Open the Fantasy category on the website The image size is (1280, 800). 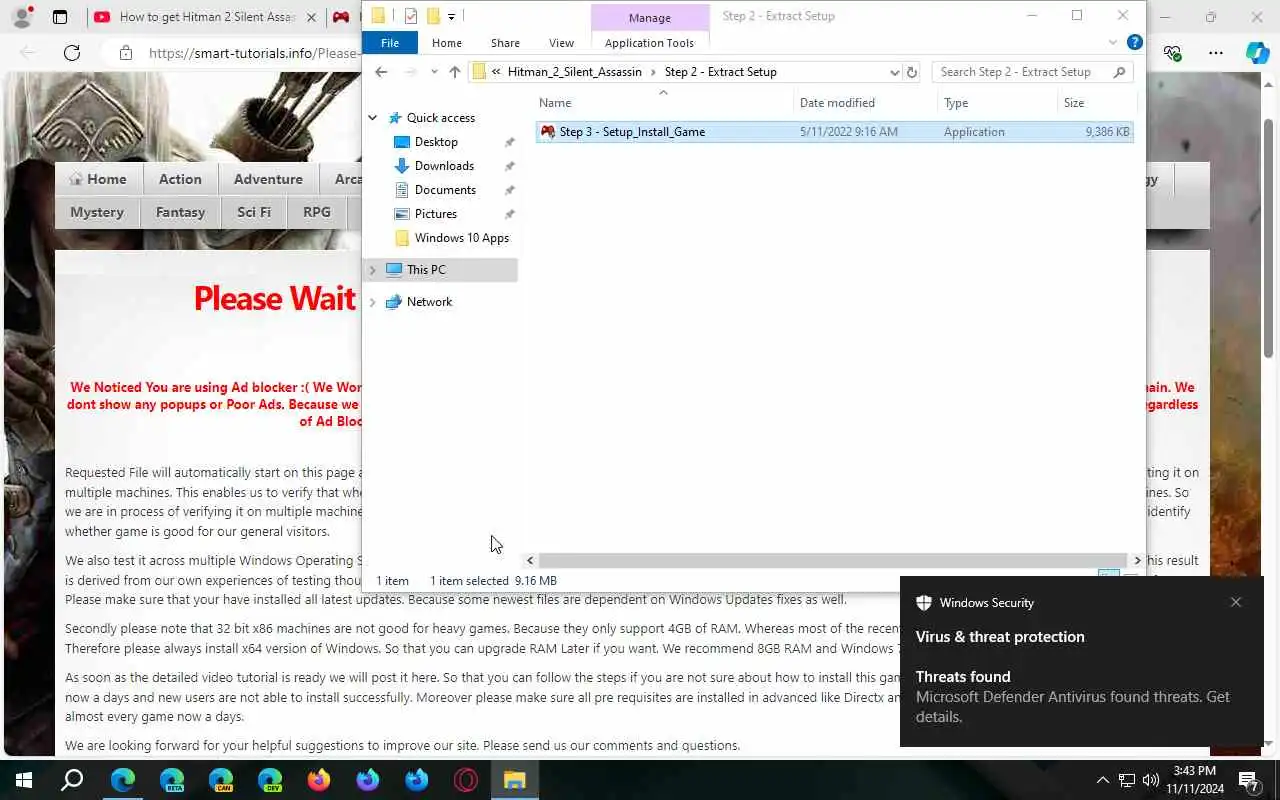point(180,212)
